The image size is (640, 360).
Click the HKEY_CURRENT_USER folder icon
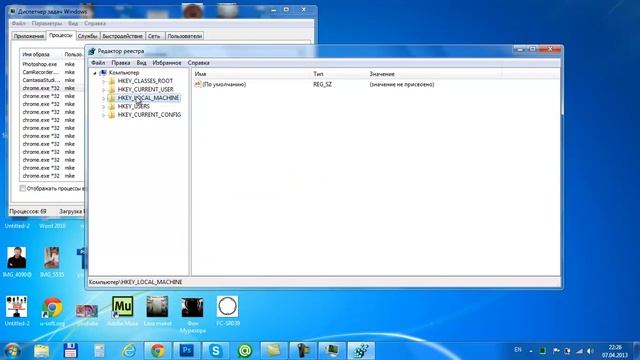pyautogui.click(x=111, y=89)
